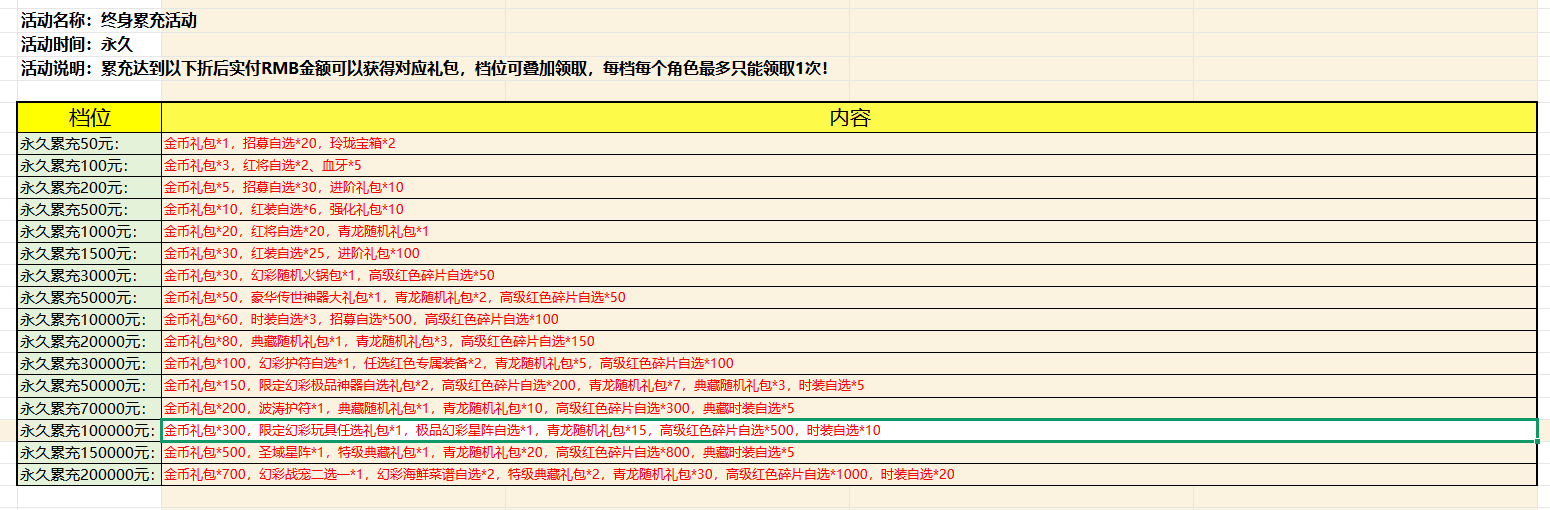Screen dimensions: 1550x510
Task: Select the 内容 header cell
Action: [x=849, y=117]
